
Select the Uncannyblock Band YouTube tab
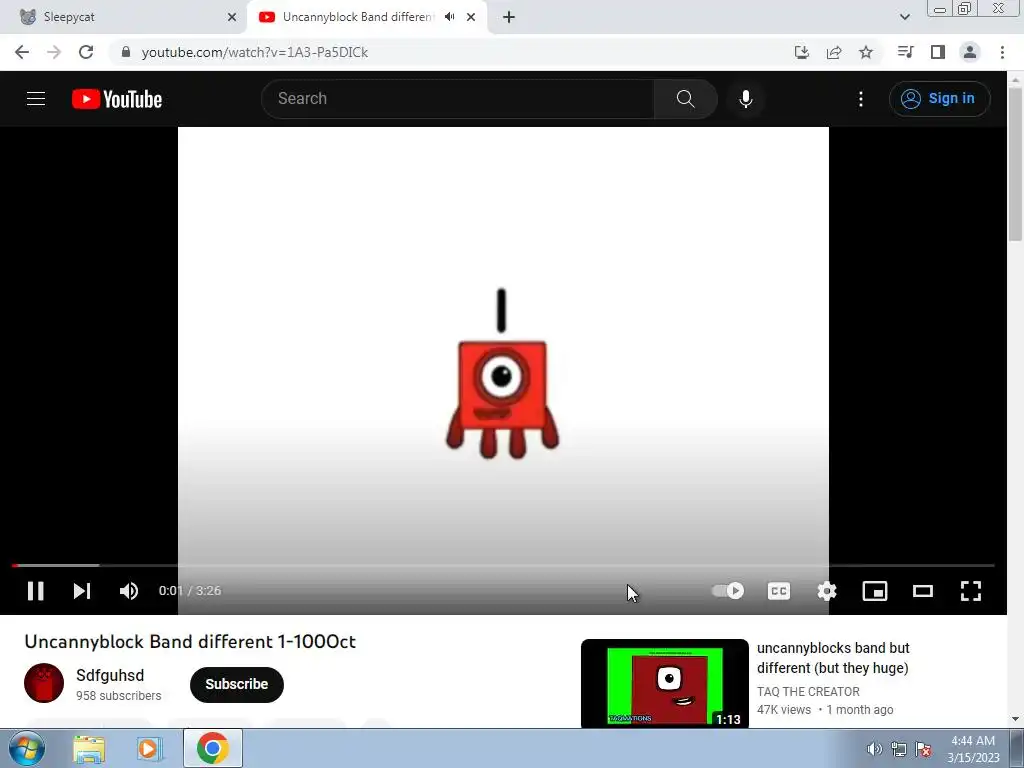click(x=356, y=17)
